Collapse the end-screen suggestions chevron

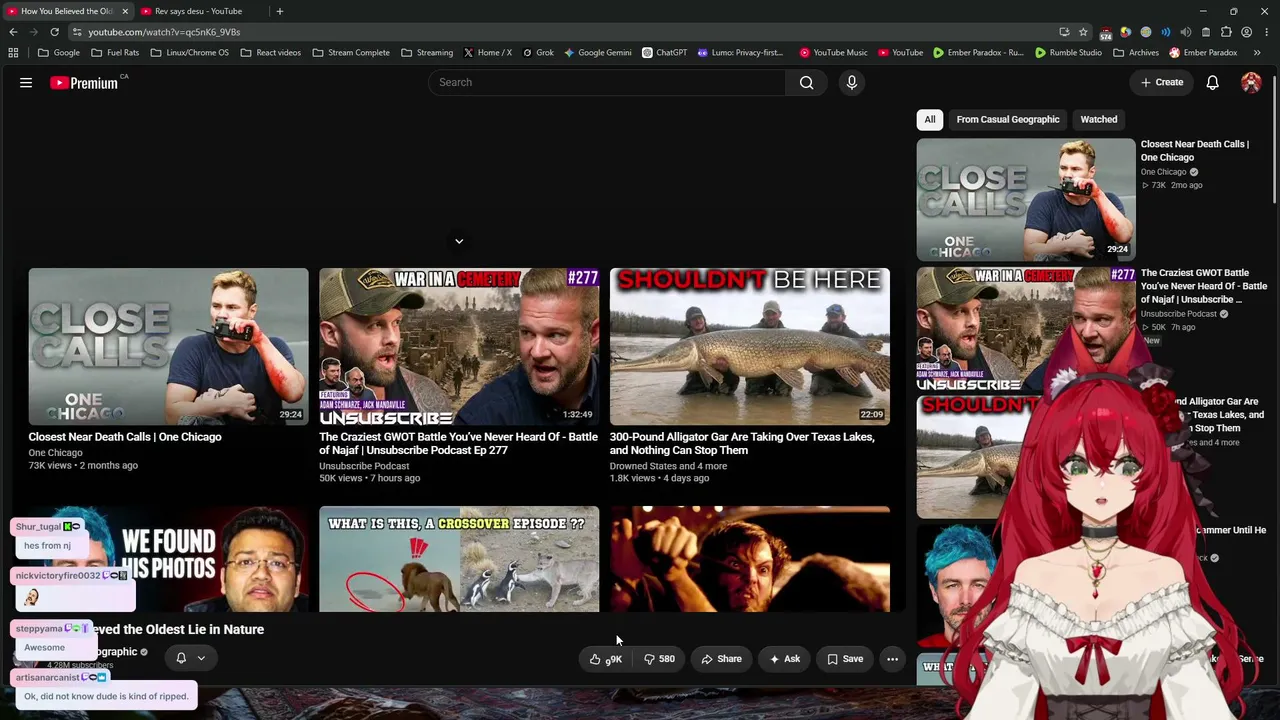(x=459, y=241)
